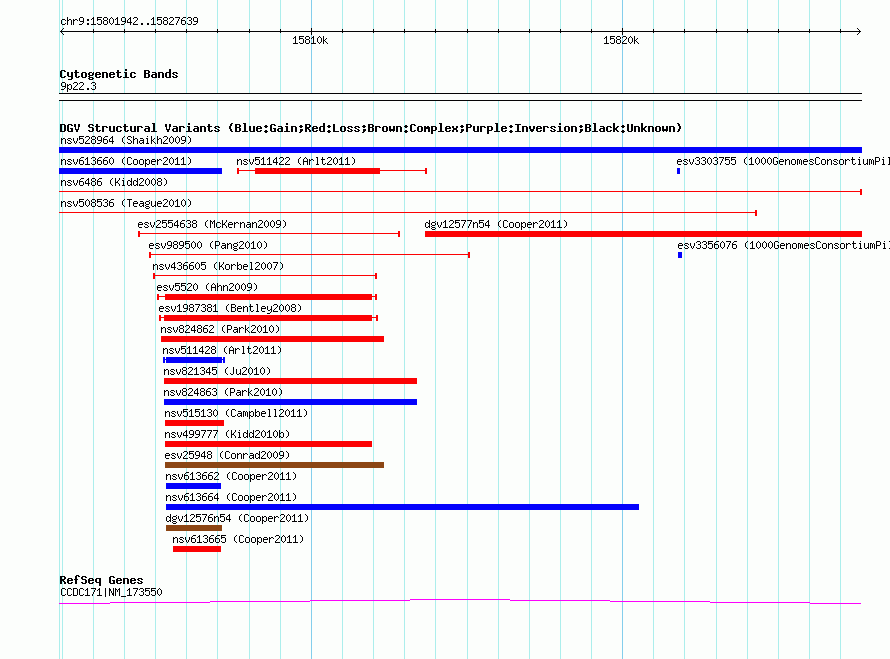Click the chr9:15801942..15827639 coordinates label
Screen dimensions: 890x659
[129, 22]
